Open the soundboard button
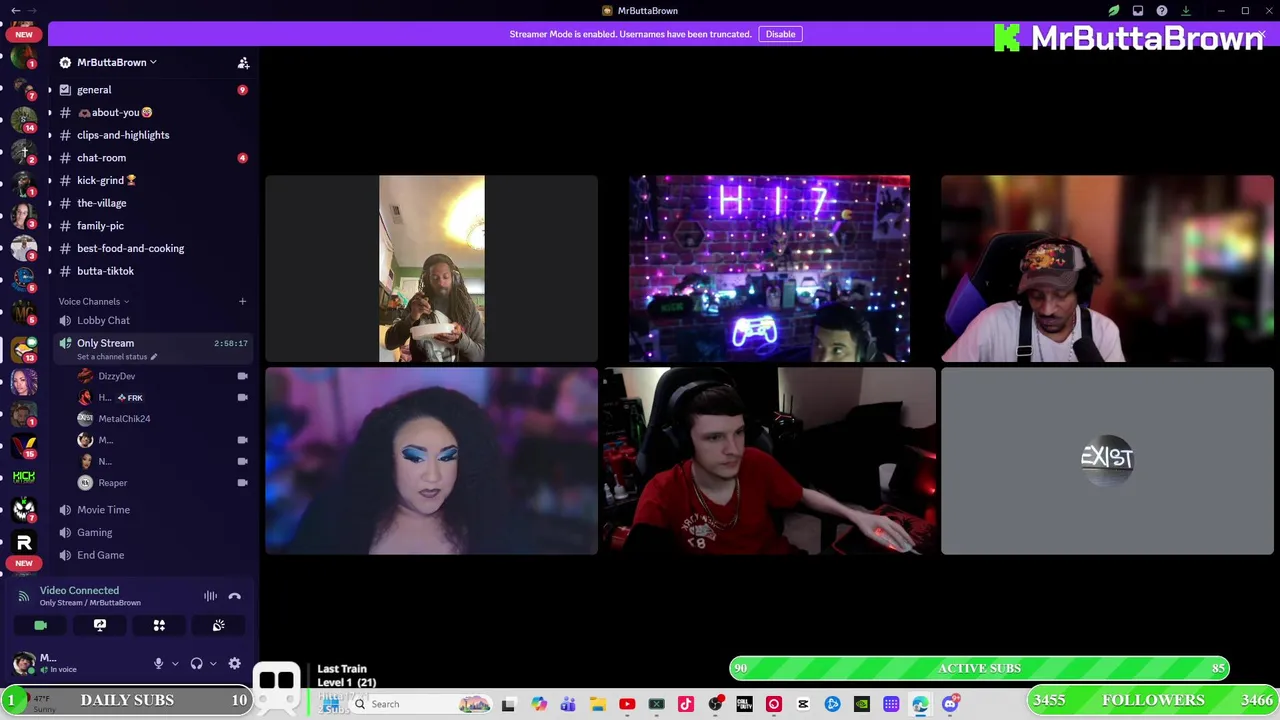 [x=218, y=625]
